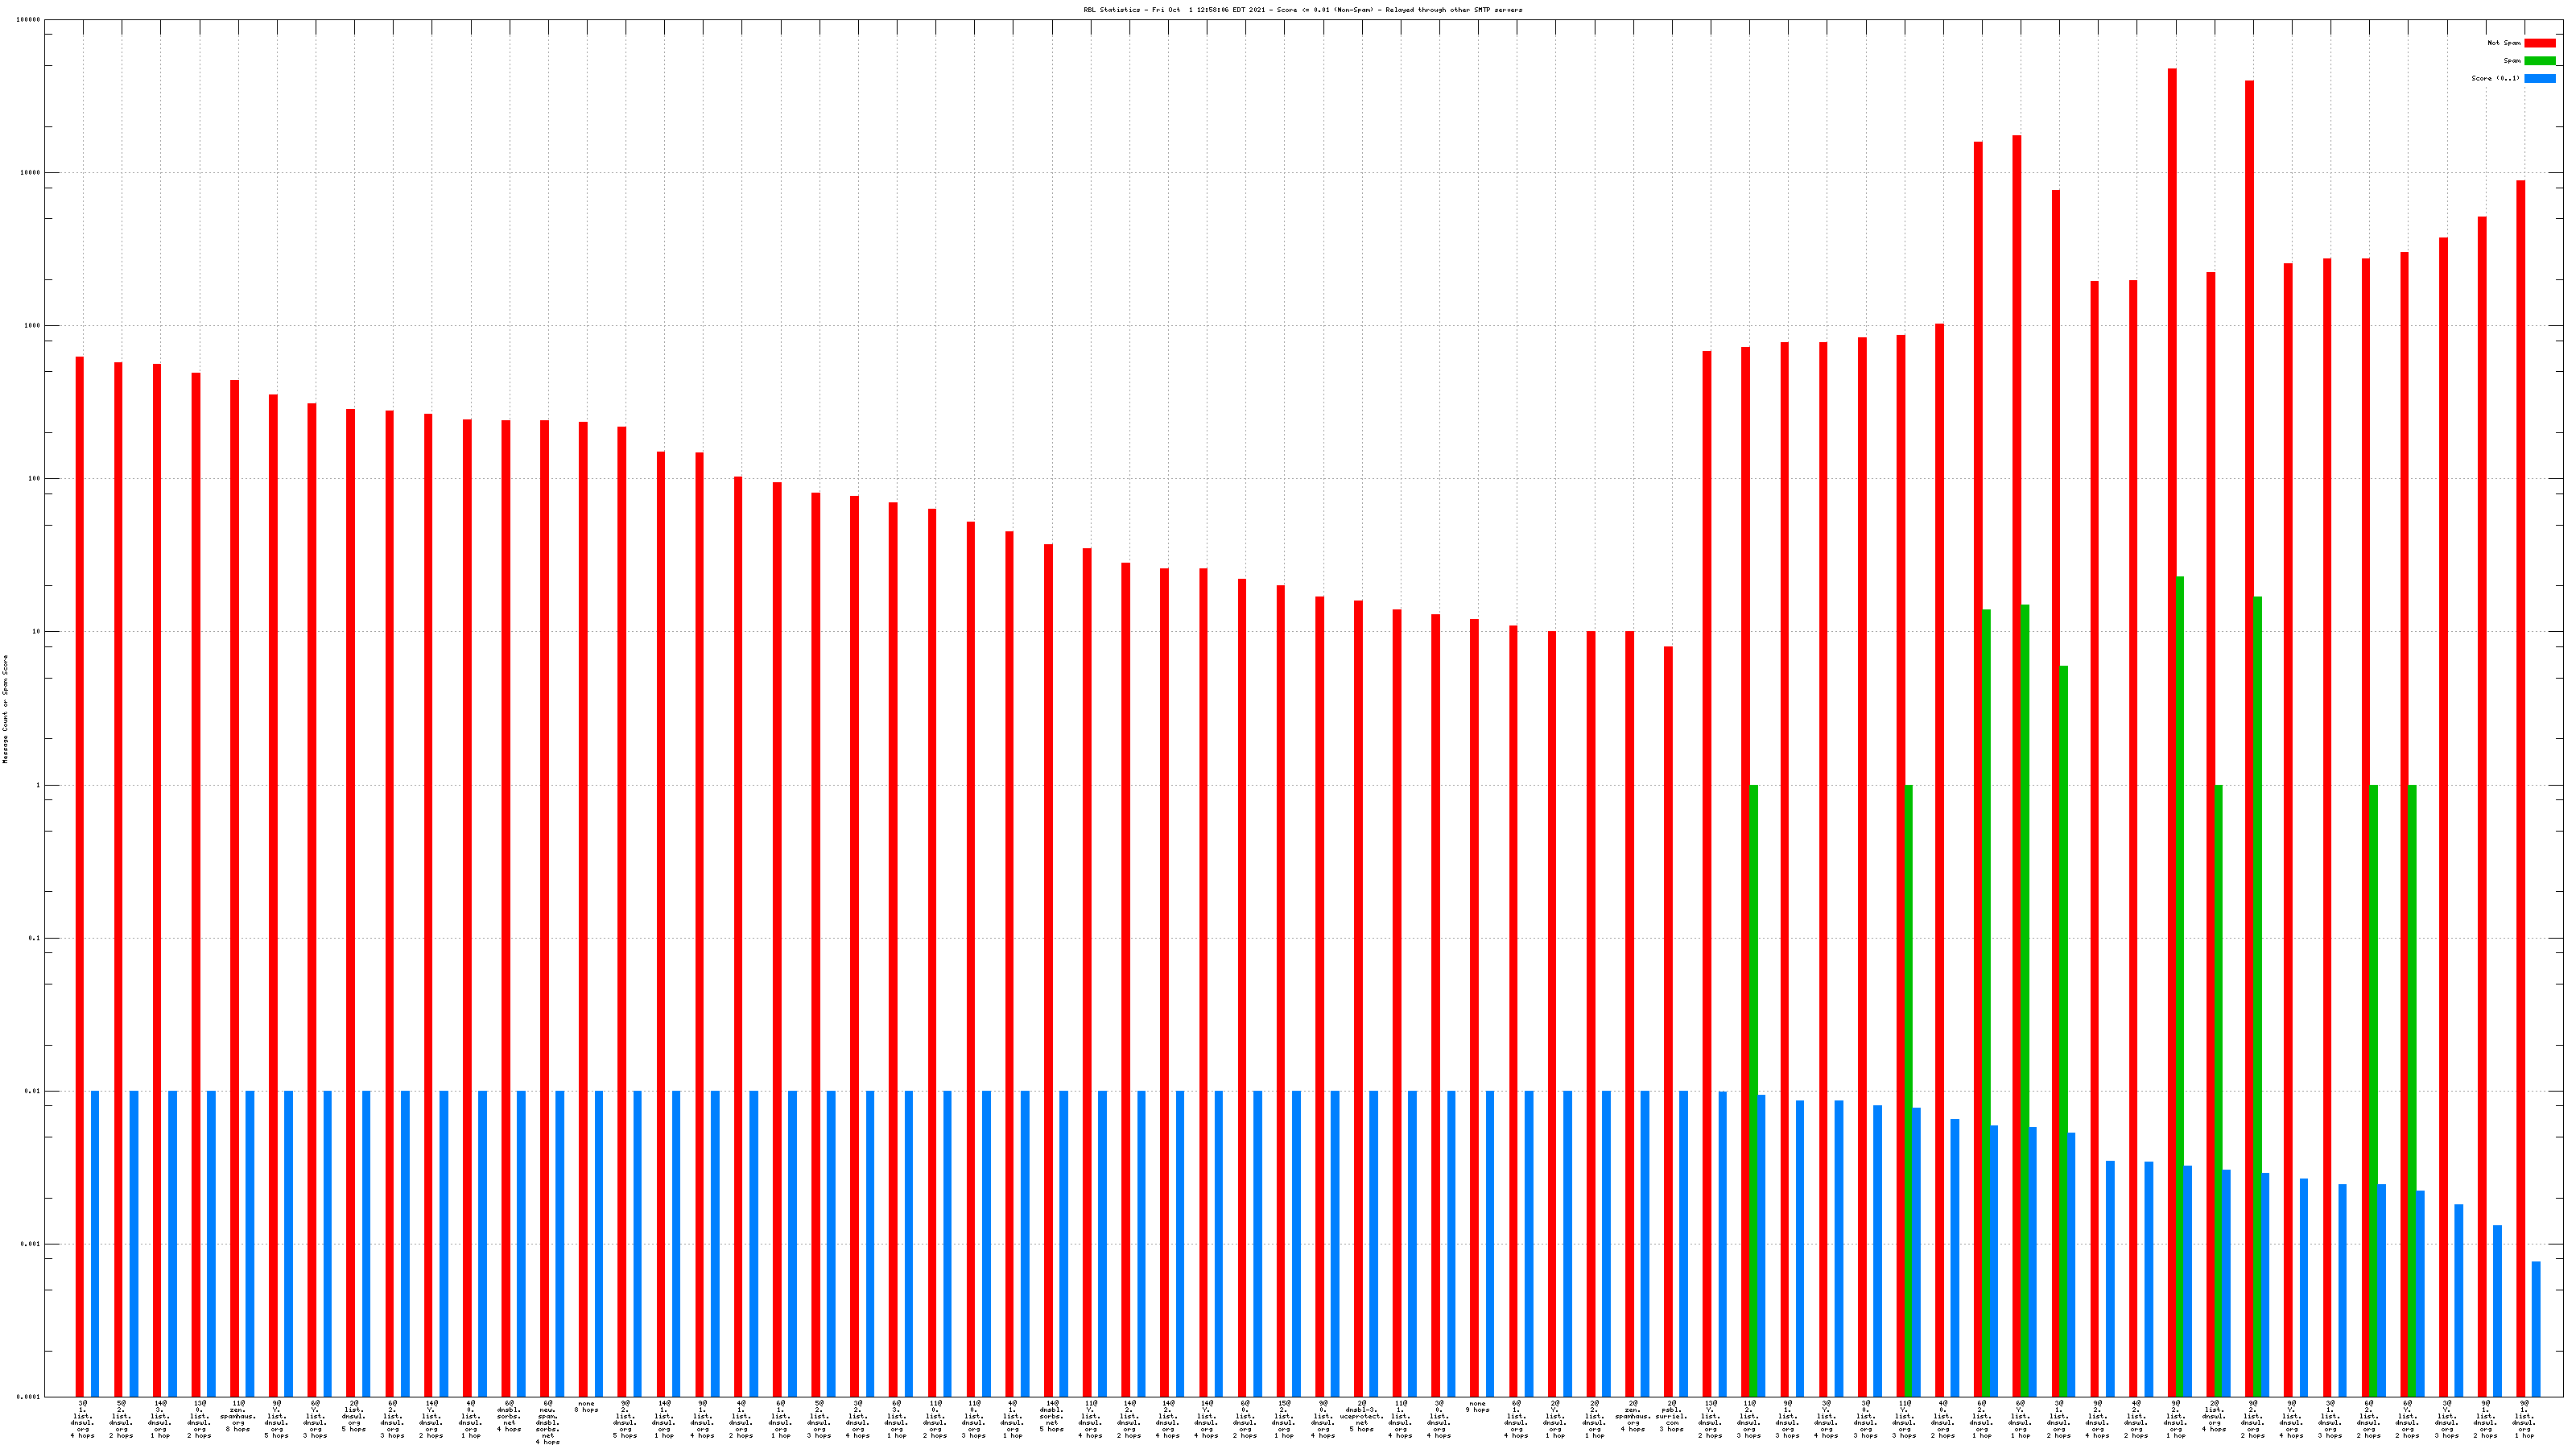The width and height of the screenshot is (2576, 1449).
Task: Click the shortest blue Score bar at far right
Action: point(2536,1328)
